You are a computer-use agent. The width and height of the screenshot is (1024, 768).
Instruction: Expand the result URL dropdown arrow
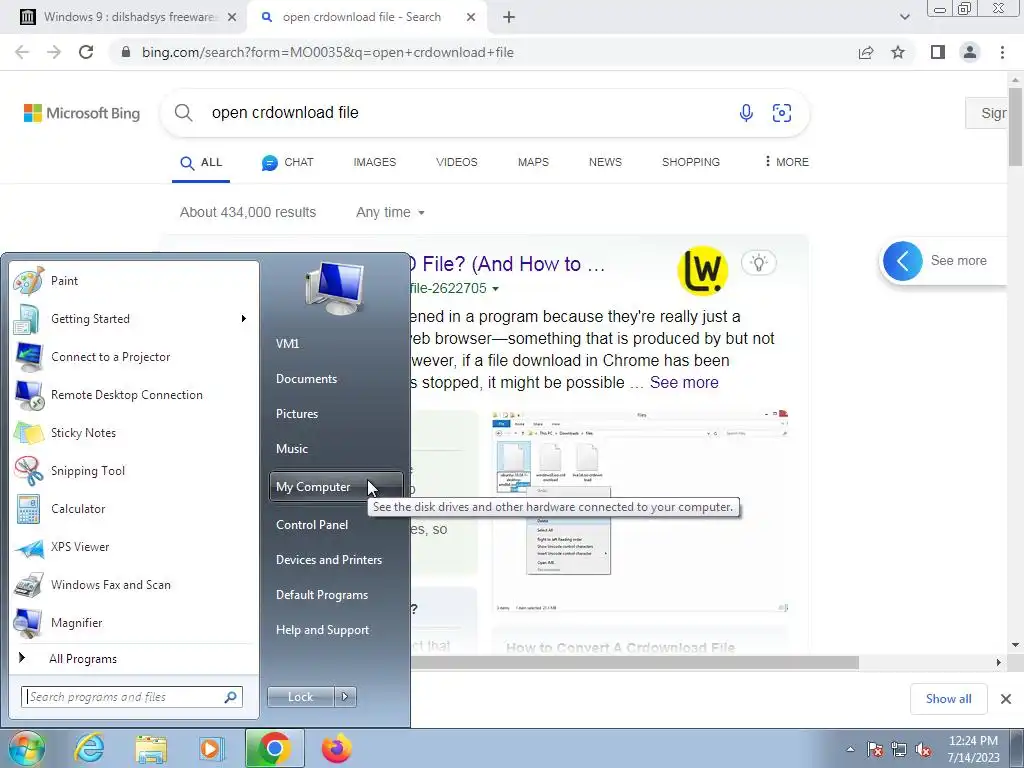(x=496, y=289)
